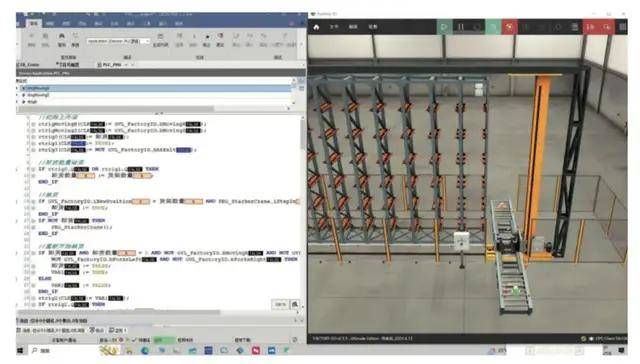Open the first Factory I/O menu item

tap(334, 27)
